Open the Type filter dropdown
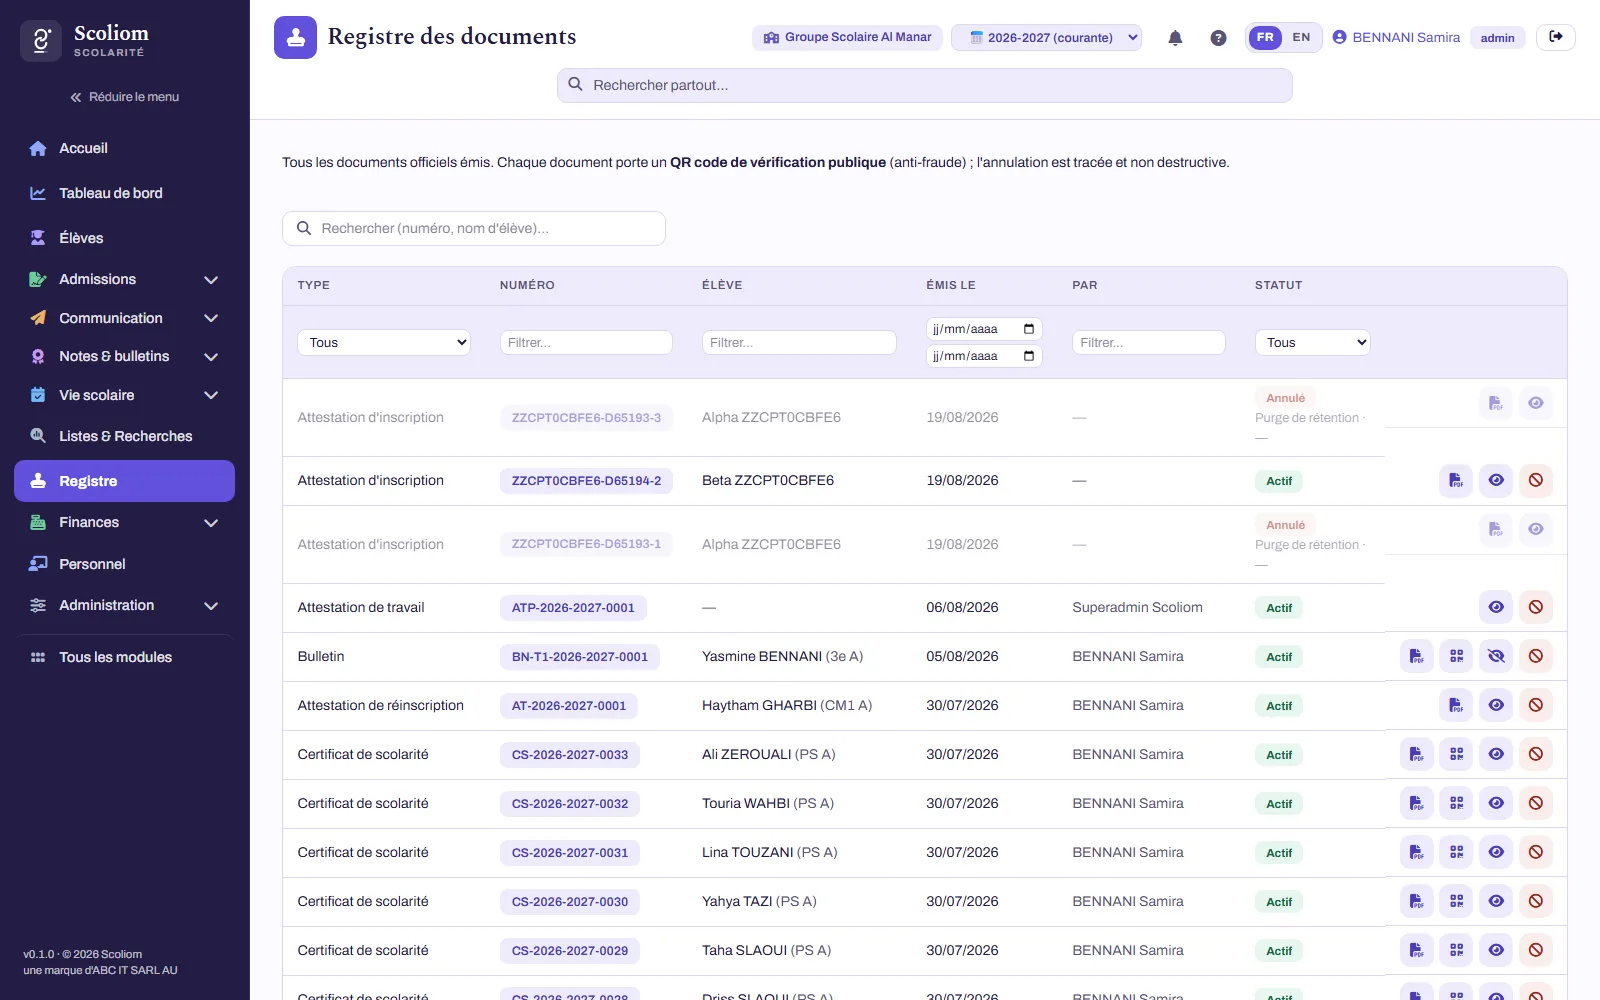This screenshot has height=1000, width=1600. 384,342
